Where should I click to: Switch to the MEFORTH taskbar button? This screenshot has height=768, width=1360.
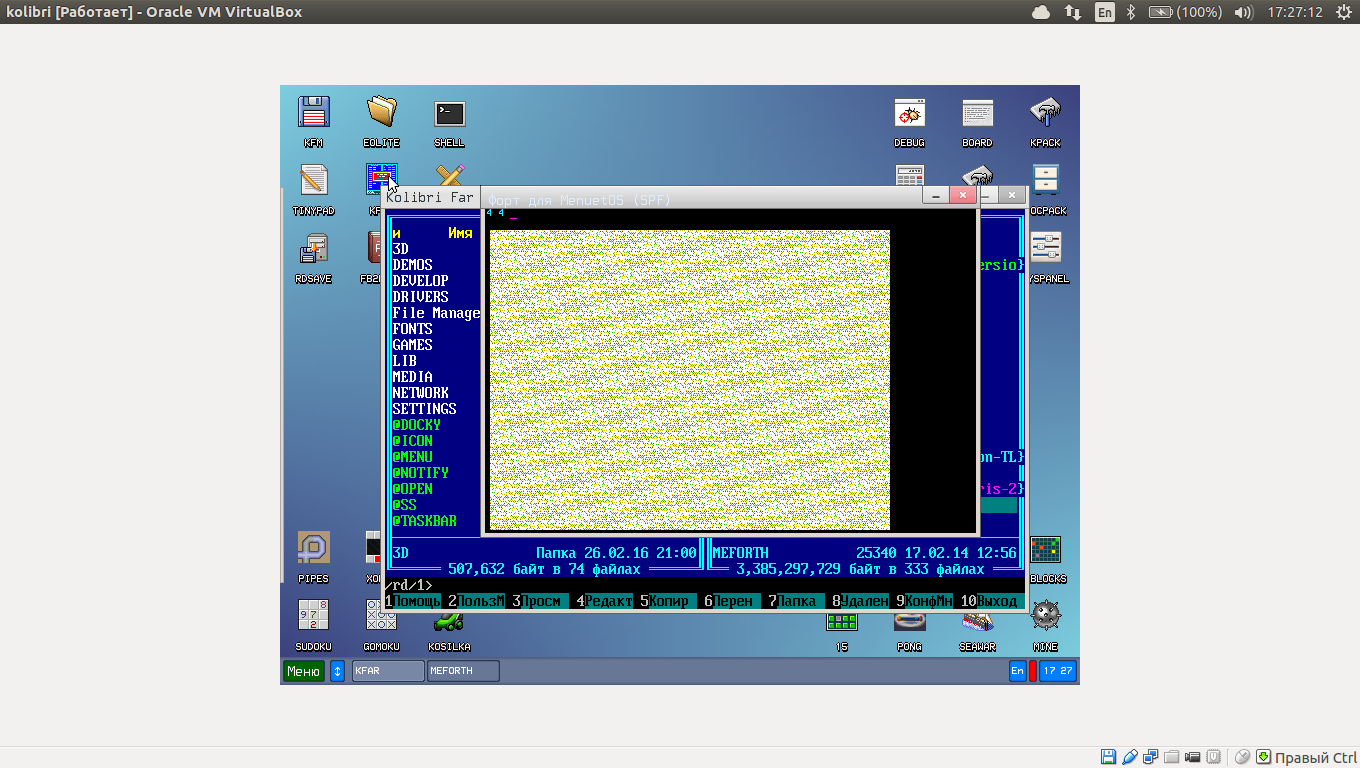point(462,671)
